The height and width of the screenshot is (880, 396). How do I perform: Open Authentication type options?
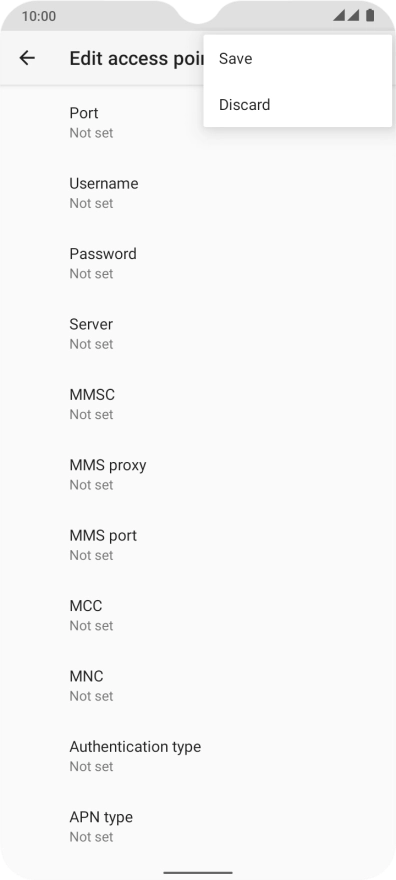(198, 756)
